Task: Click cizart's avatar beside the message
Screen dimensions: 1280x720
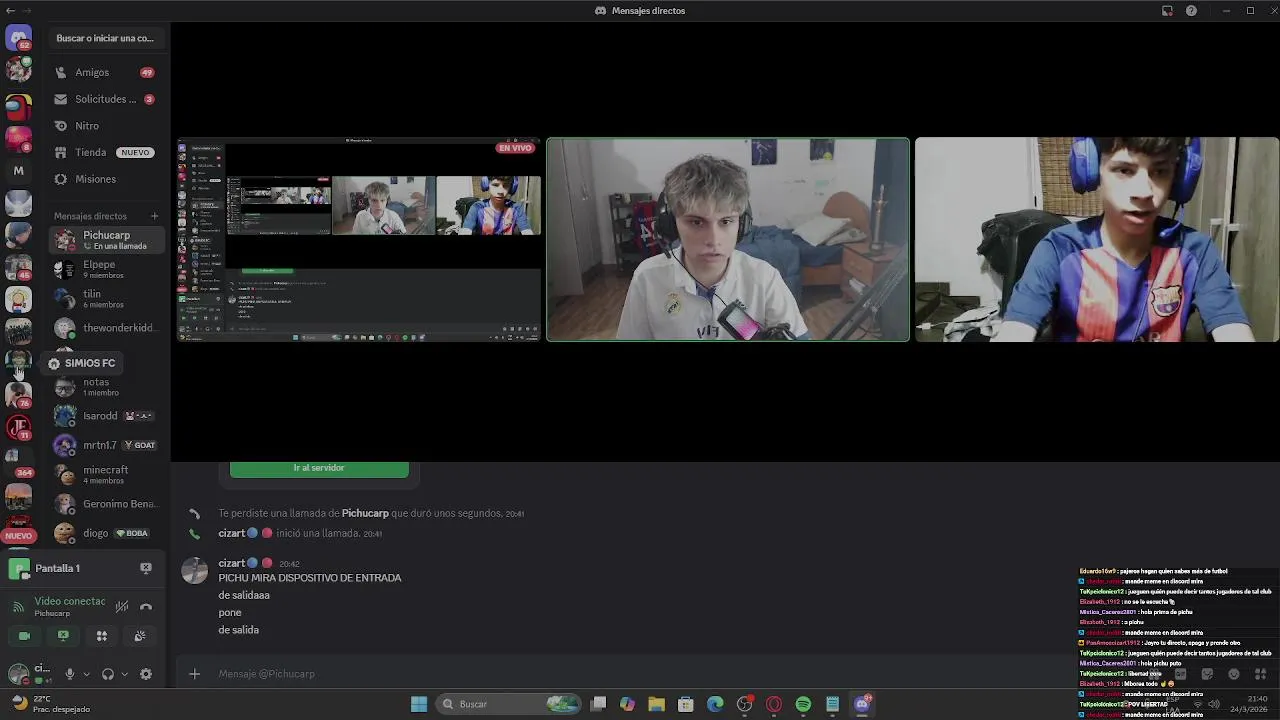Action: [x=194, y=570]
